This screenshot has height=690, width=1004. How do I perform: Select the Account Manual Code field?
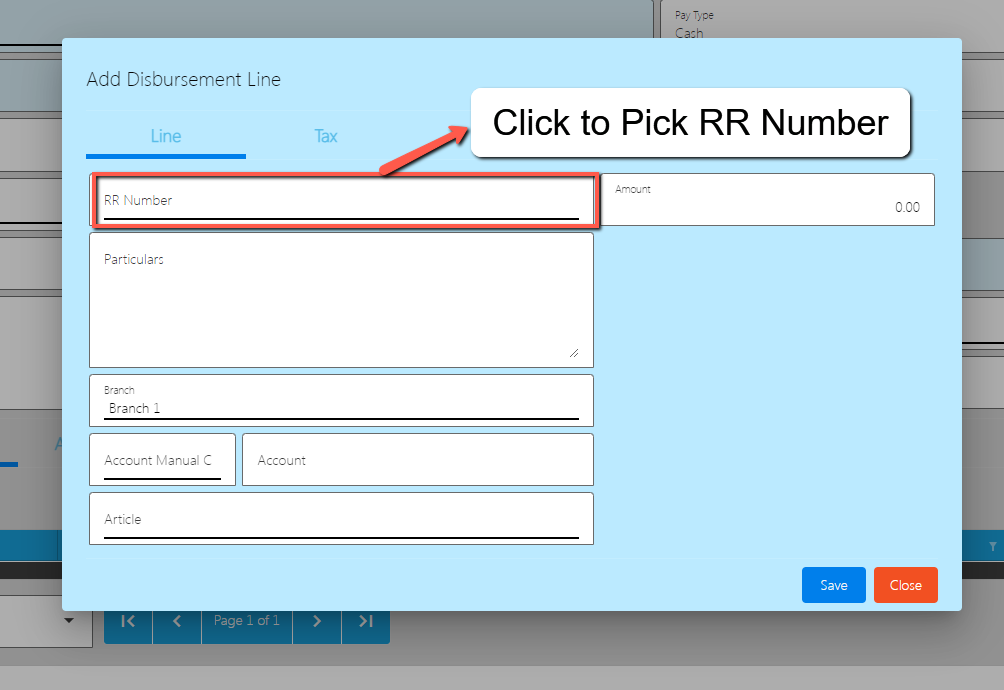click(x=162, y=460)
